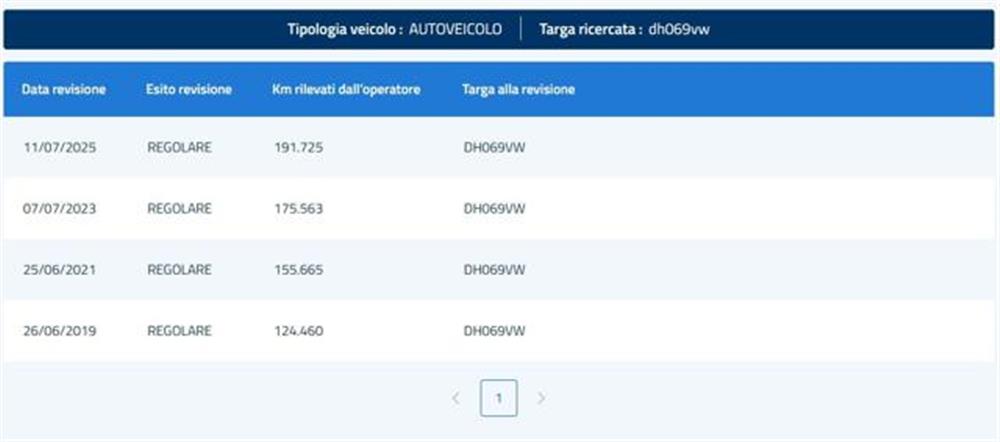The image size is (1000, 442).
Task: Click the Targa alla revisione column header
Action: tap(518, 90)
